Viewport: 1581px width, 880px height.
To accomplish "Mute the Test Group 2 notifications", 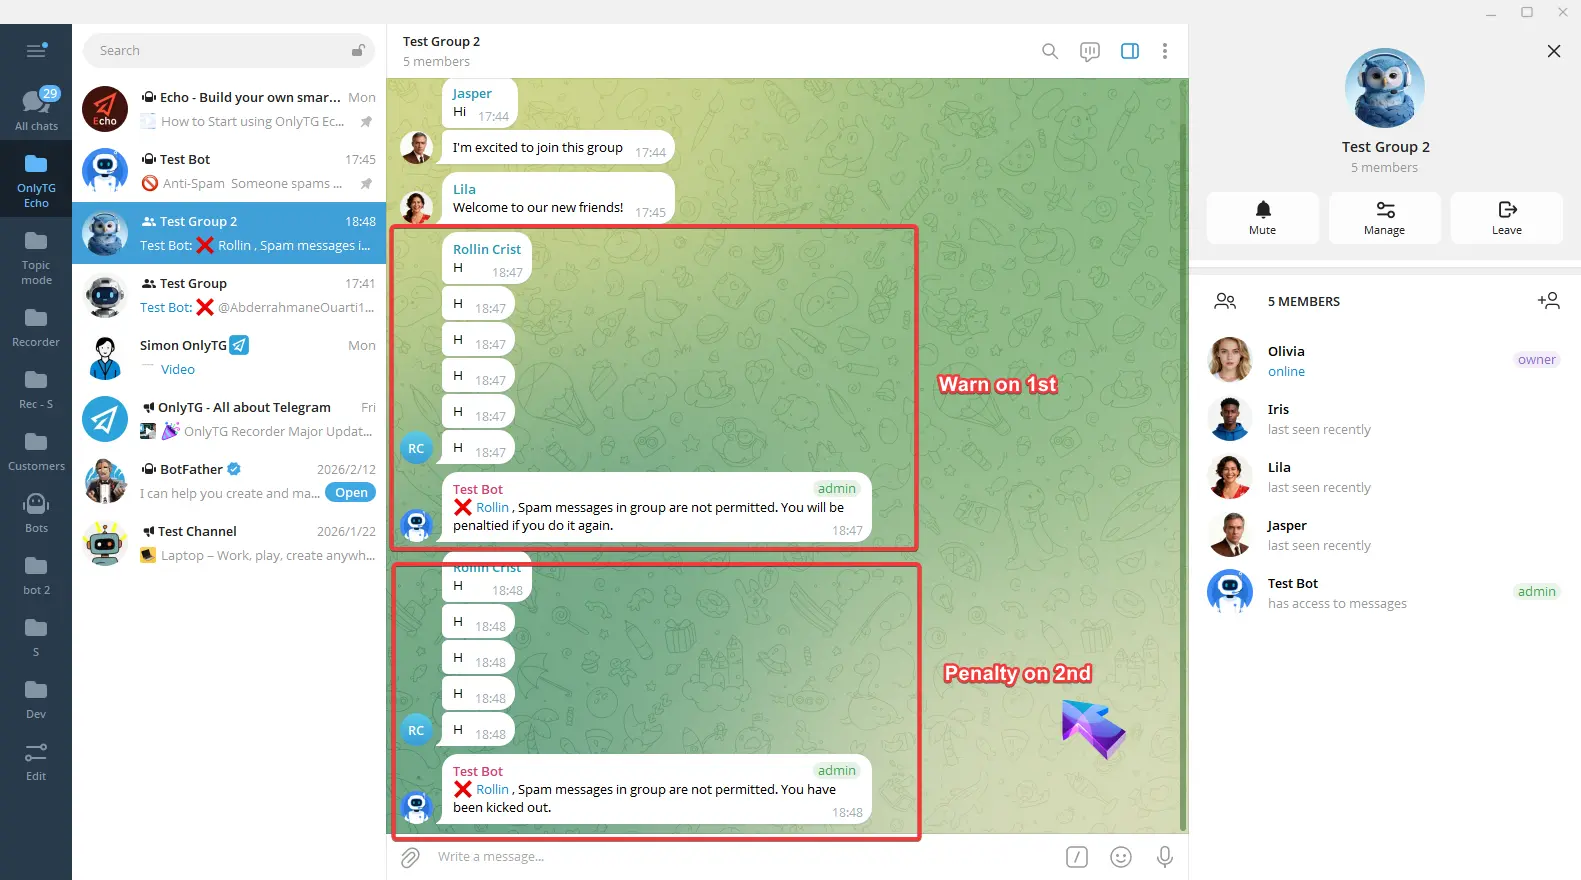I will point(1262,217).
